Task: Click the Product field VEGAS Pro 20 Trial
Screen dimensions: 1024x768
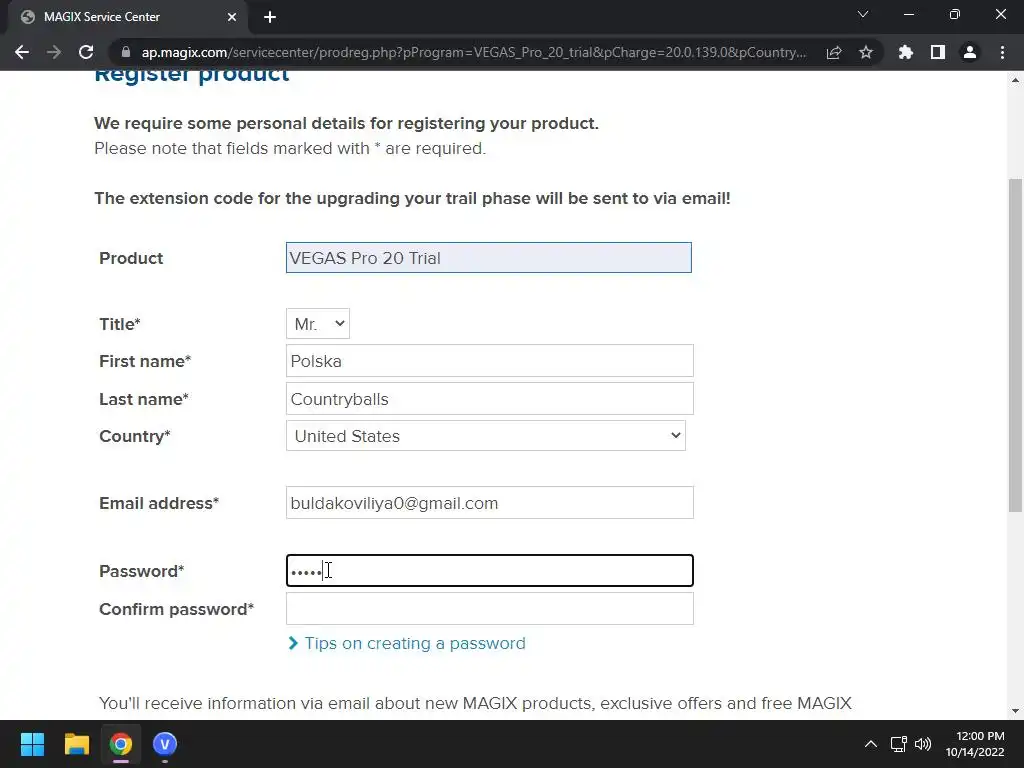Action: (488, 257)
